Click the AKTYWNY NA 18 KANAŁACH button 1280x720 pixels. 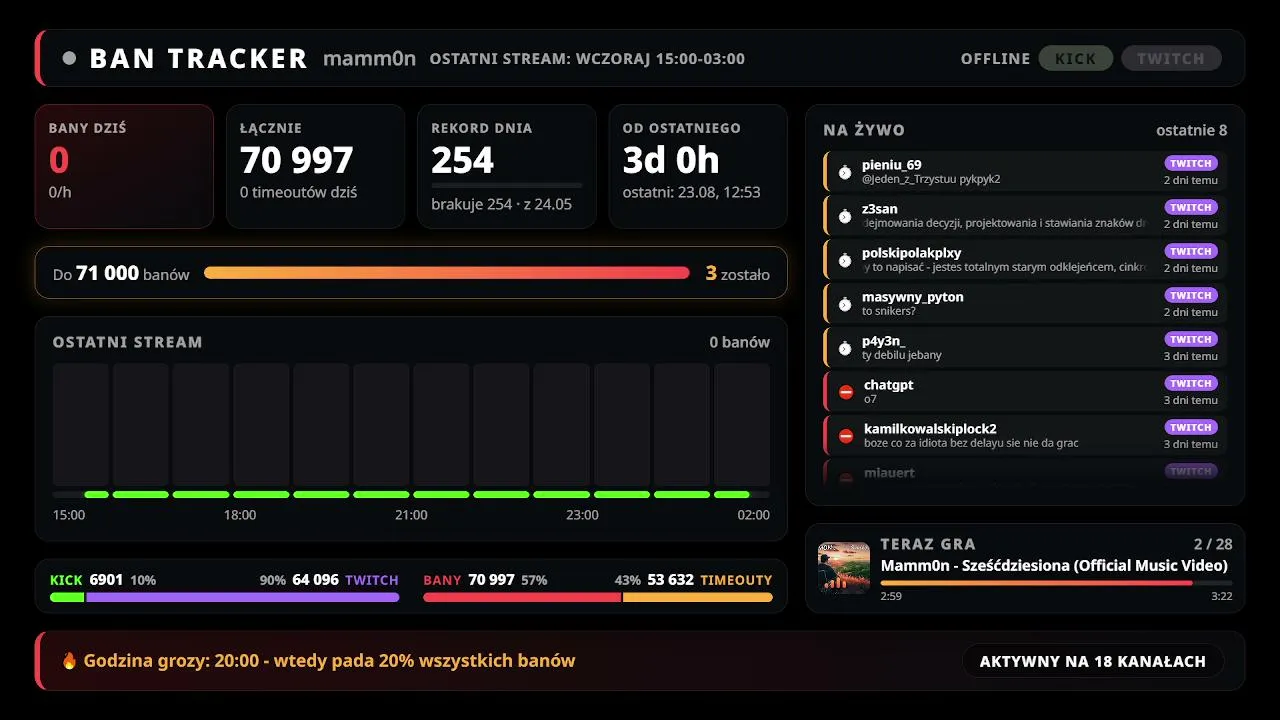(x=1093, y=661)
